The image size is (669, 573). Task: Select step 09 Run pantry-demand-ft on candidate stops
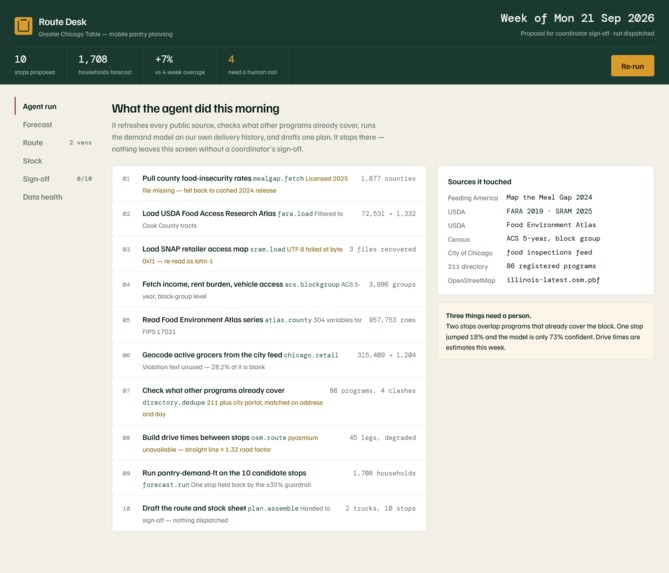(269, 478)
